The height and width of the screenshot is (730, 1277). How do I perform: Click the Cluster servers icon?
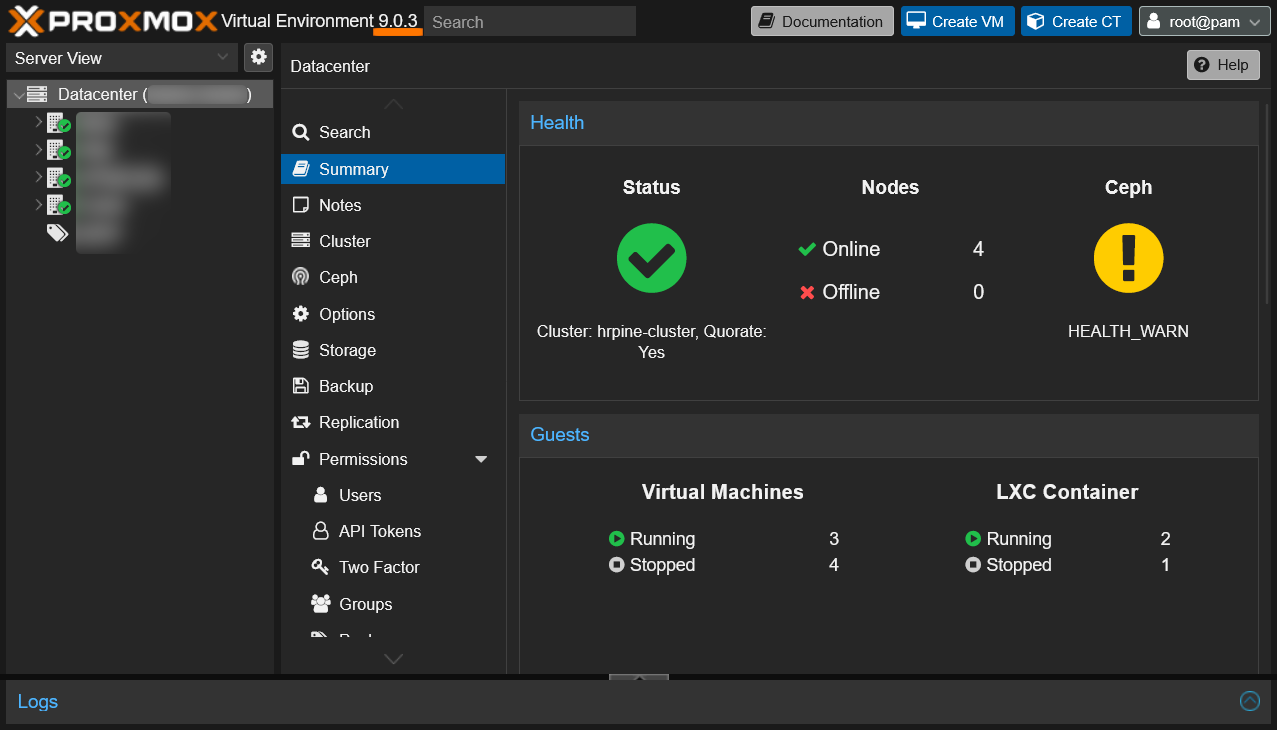click(x=300, y=241)
